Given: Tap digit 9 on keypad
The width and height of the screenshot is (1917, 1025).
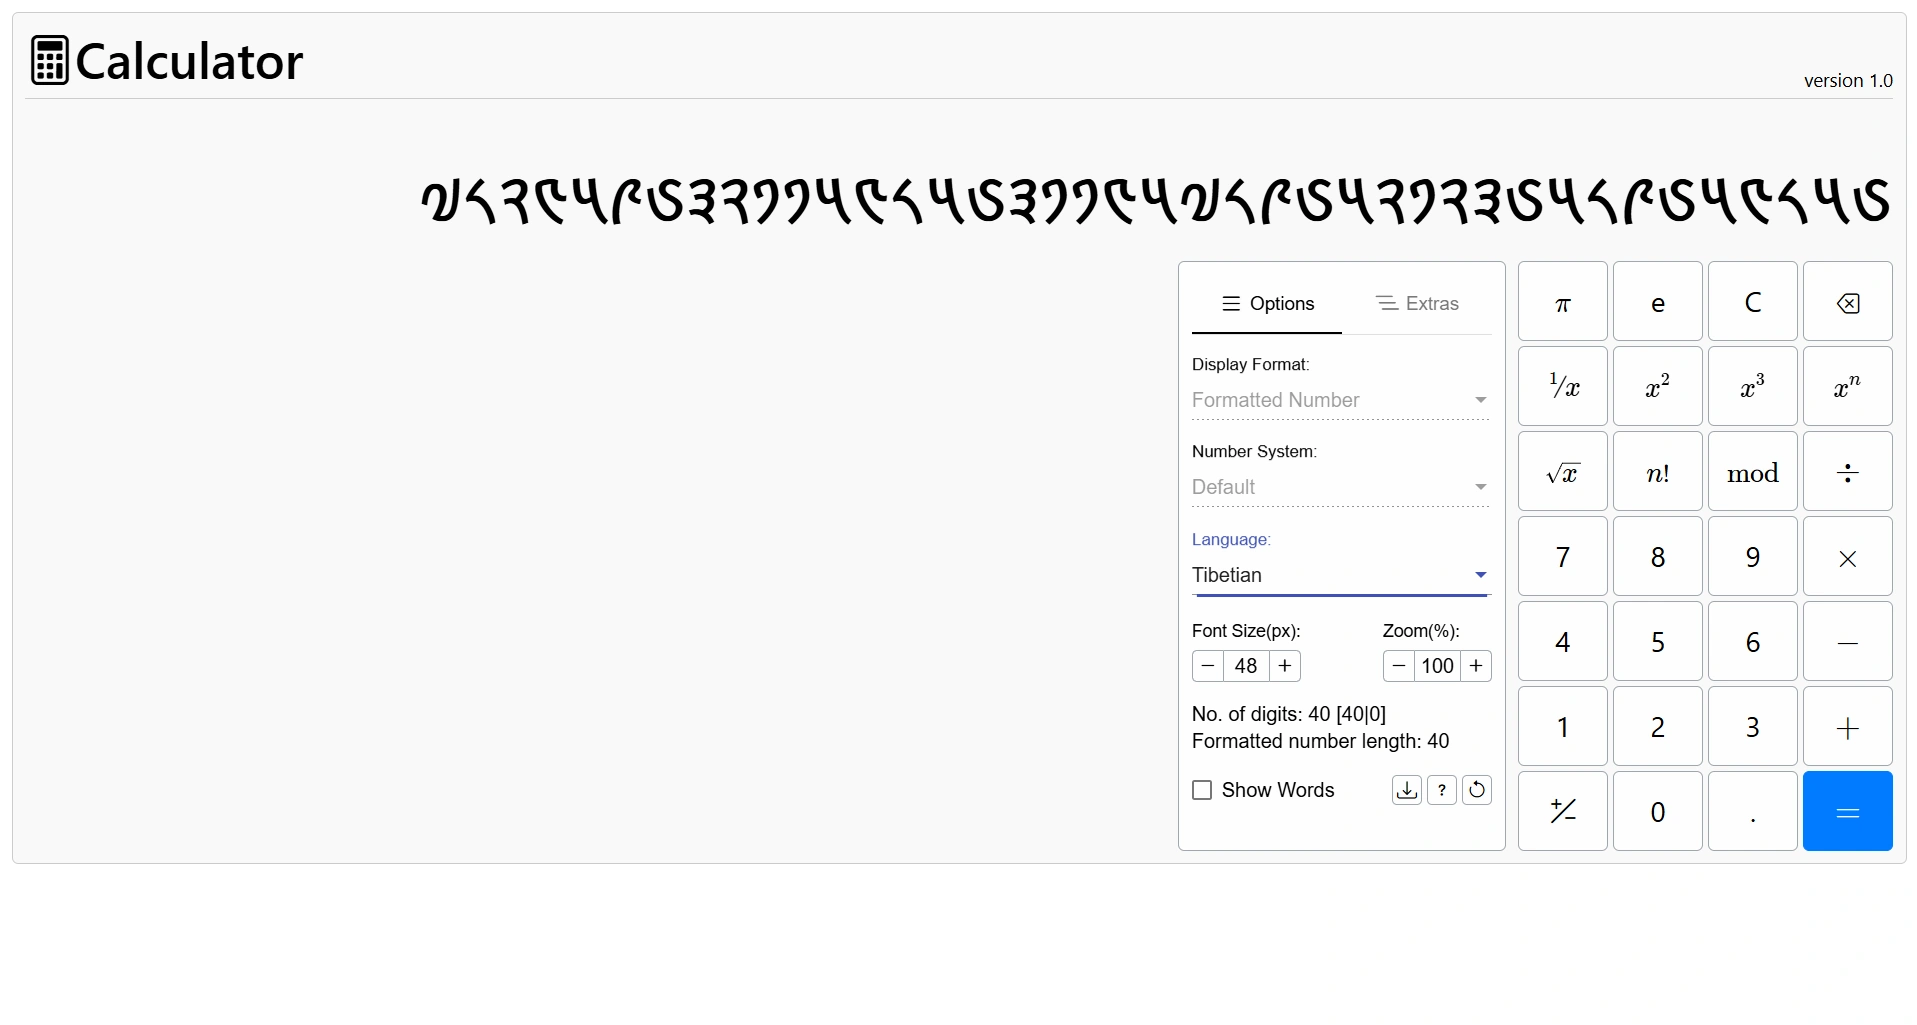Looking at the screenshot, I should click(x=1752, y=557).
